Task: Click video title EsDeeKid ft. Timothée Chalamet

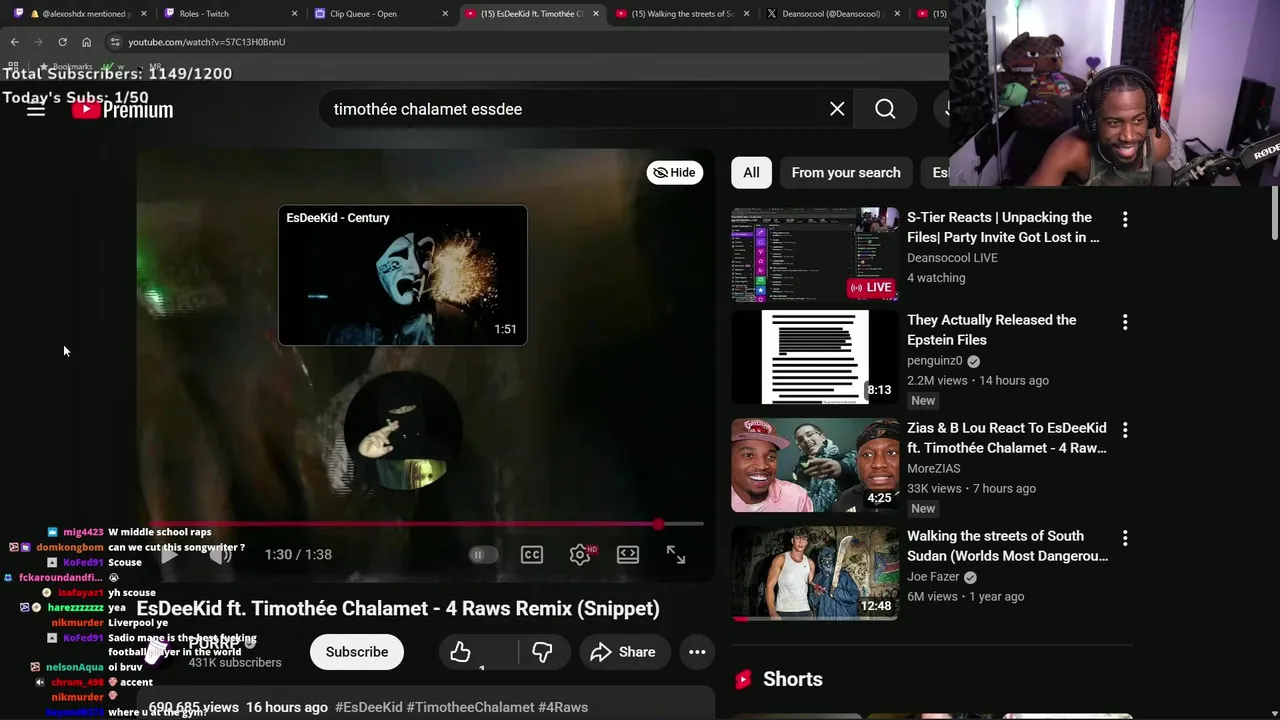Action: pyautogui.click(x=398, y=608)
